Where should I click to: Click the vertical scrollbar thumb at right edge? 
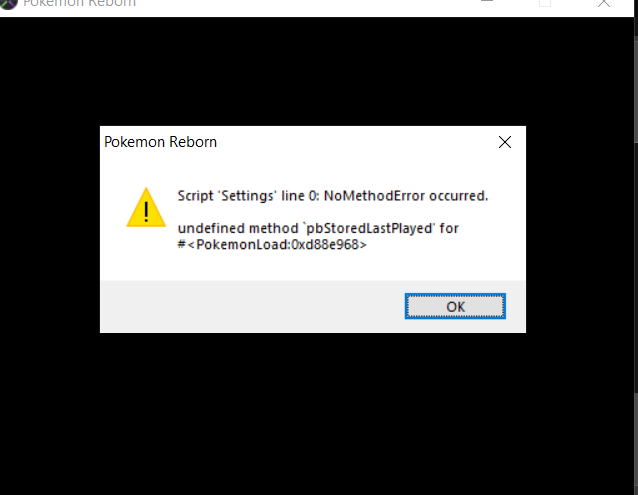pyautogui.click(x=636, y=89)
